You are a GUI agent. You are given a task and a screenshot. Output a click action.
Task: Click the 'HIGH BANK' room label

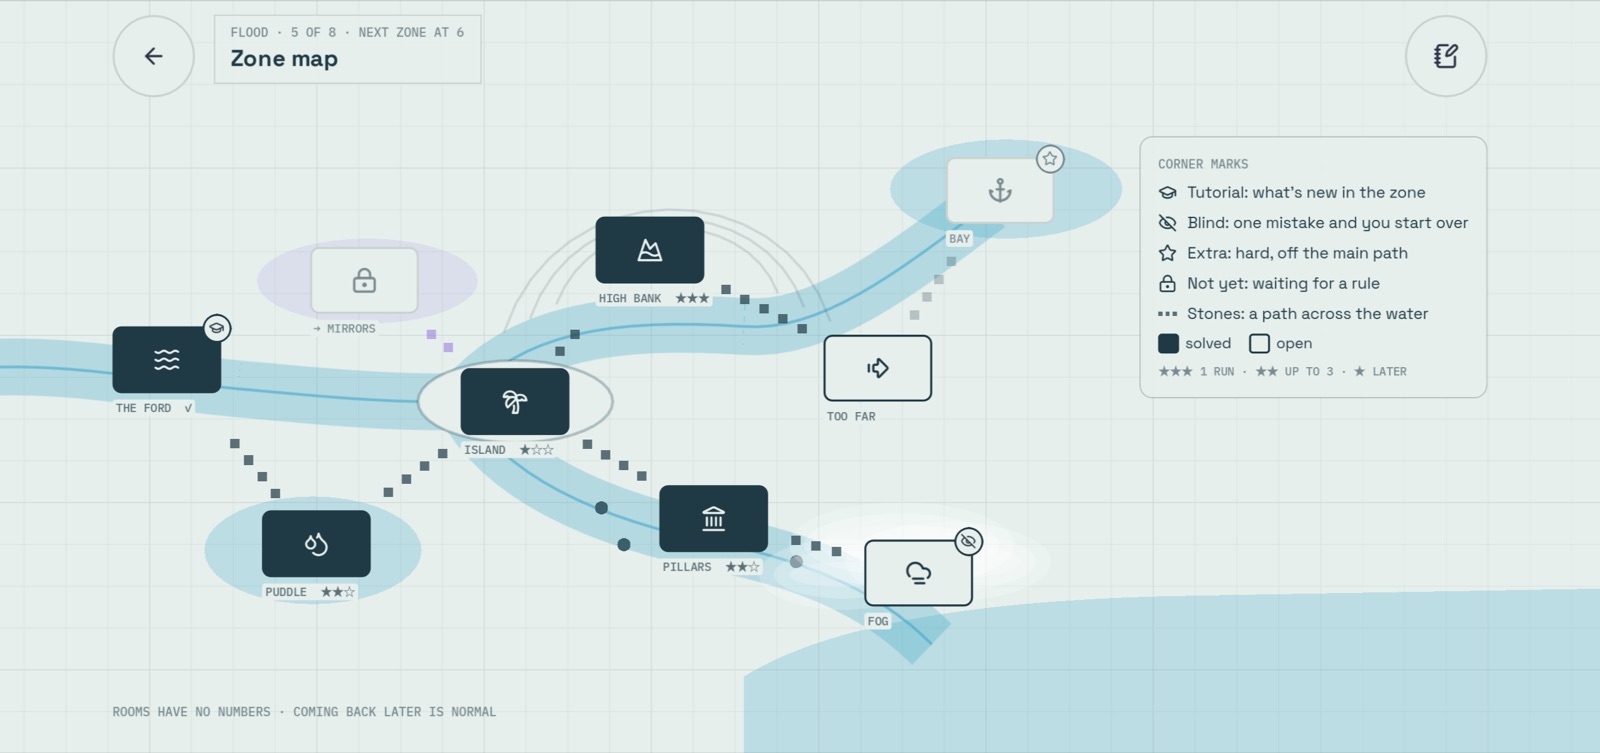pyautogui.click(x=630, y=298)
